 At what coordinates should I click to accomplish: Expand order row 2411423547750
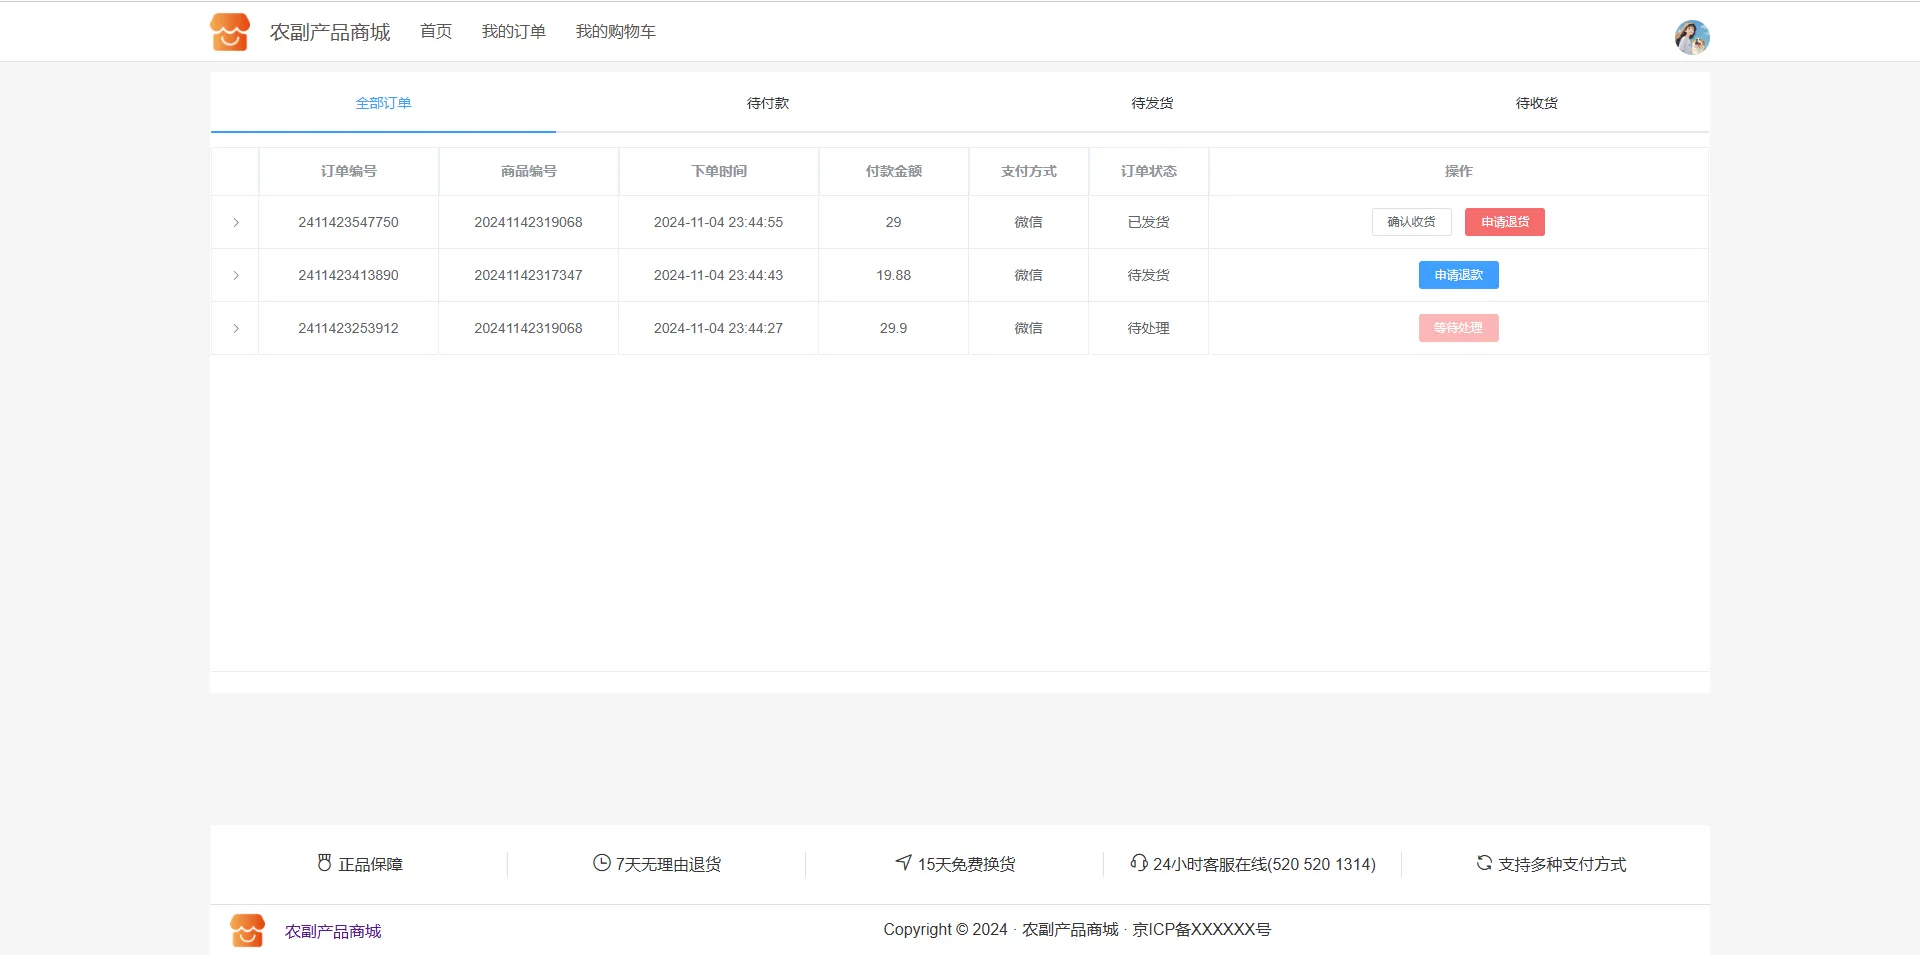point(236,222)
